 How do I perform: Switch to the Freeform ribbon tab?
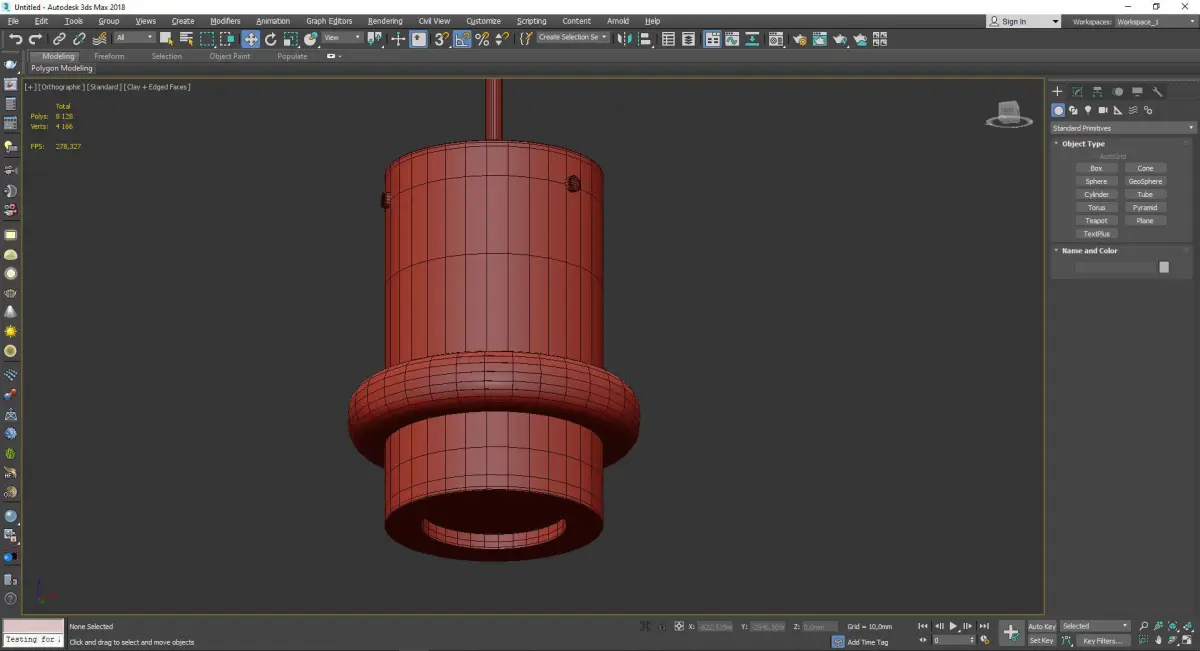point(109,56)
